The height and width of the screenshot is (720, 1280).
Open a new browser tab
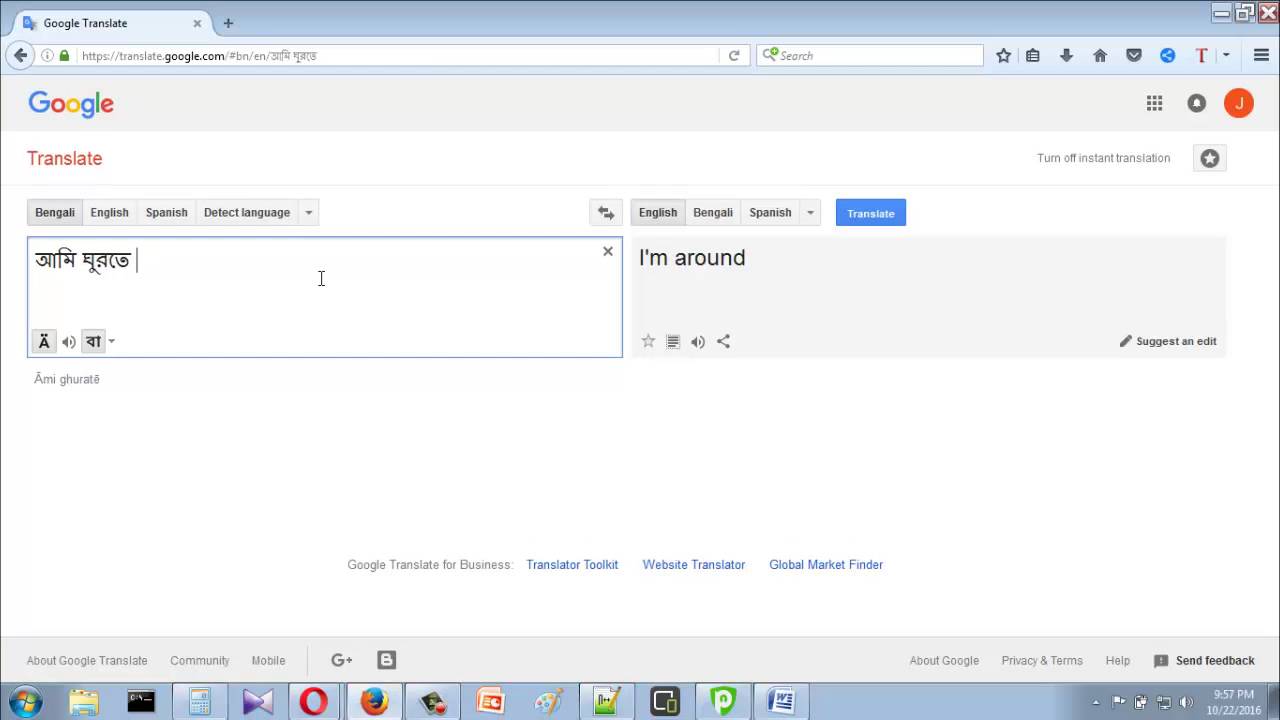228,23
